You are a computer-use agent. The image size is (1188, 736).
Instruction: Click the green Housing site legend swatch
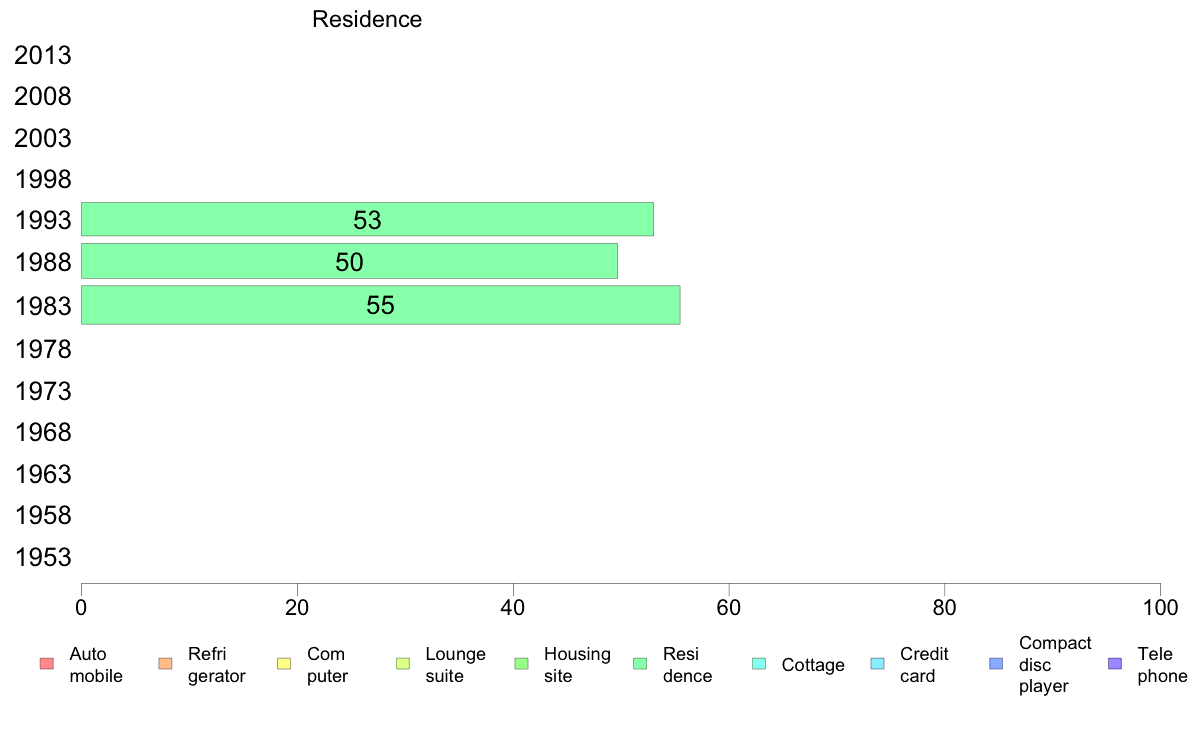(521, 664)
